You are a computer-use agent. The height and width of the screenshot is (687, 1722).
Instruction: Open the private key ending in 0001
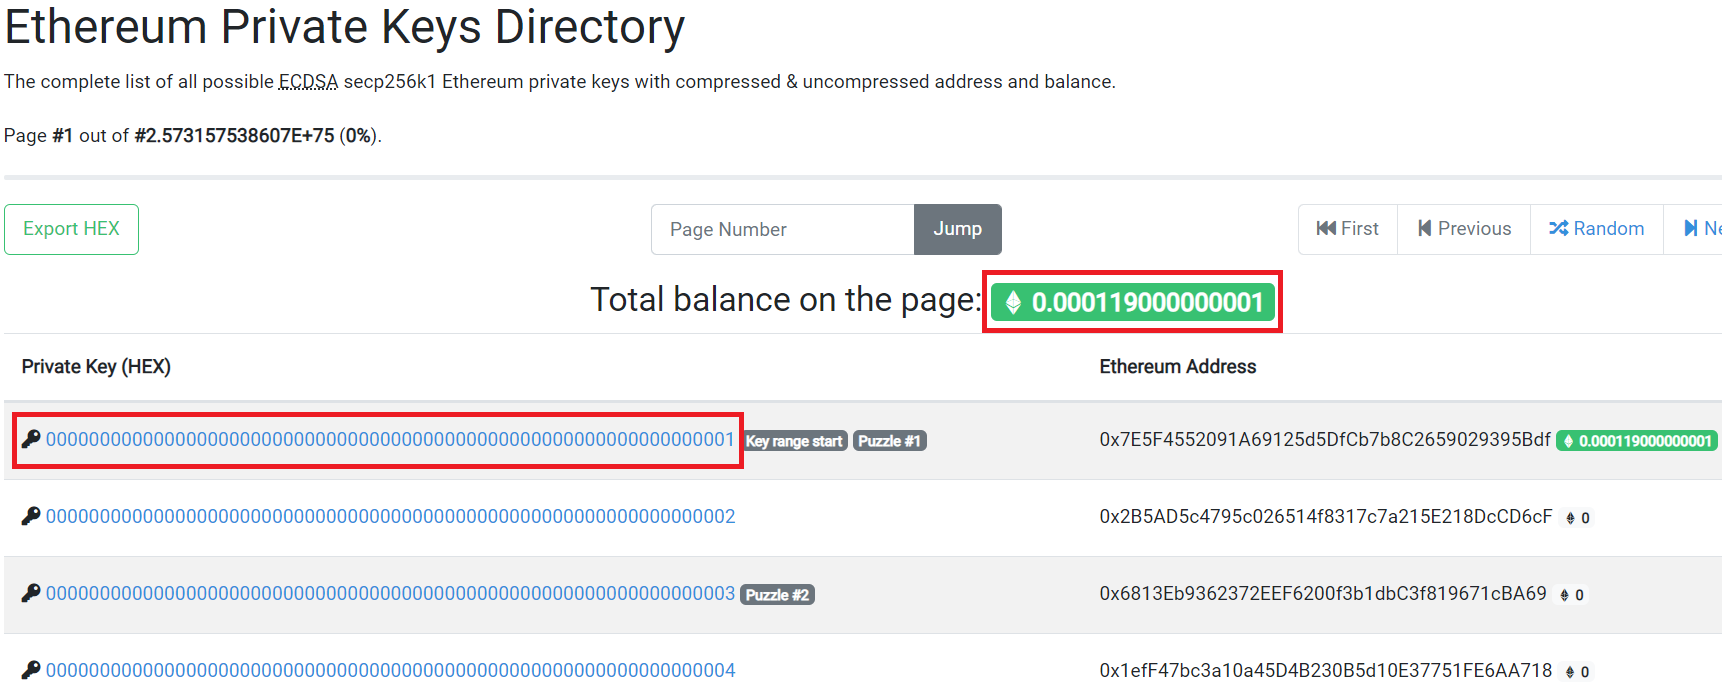click(390, 439)
